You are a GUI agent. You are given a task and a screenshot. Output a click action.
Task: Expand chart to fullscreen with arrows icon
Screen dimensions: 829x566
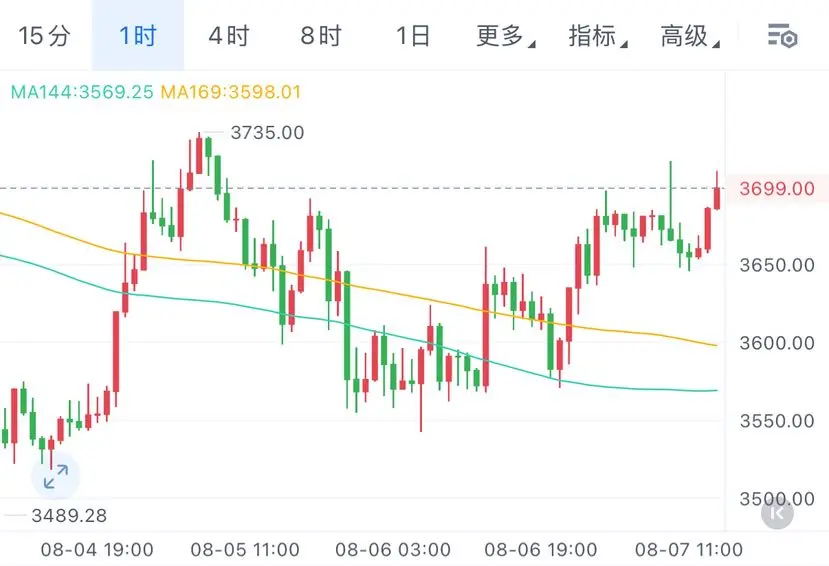pos(56,476)
